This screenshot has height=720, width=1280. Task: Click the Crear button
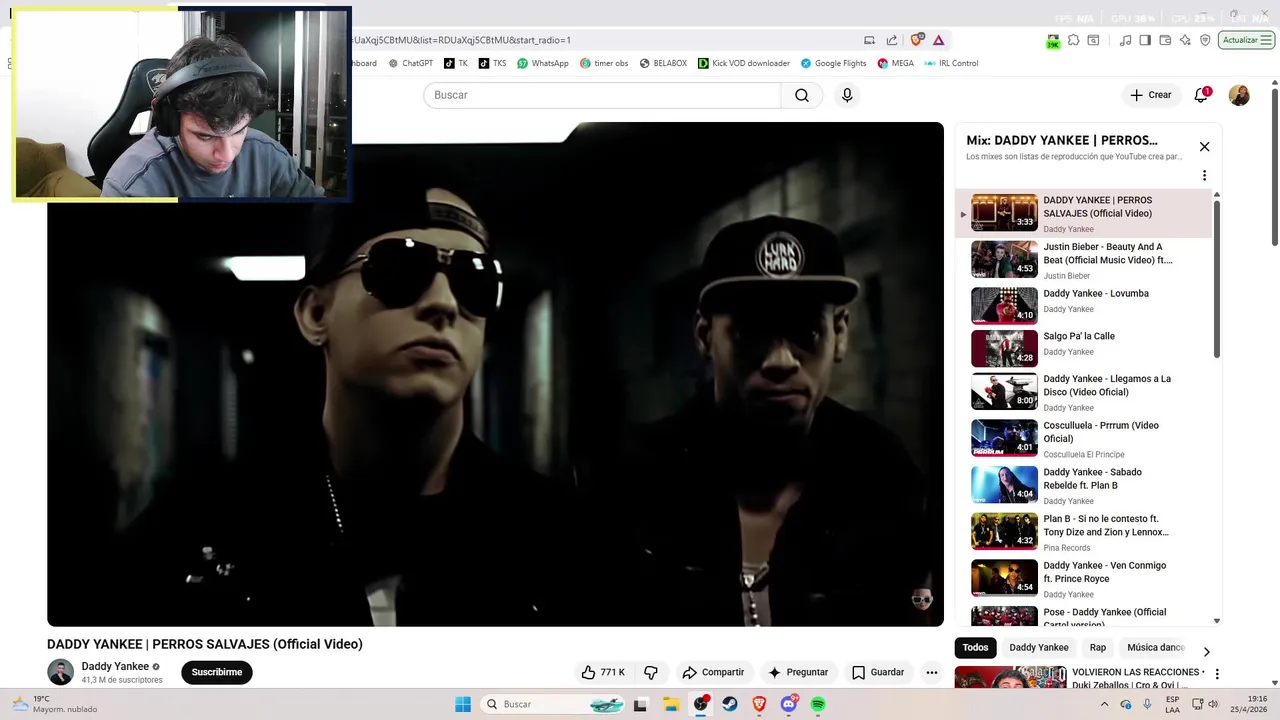(x=1150, y=95)
